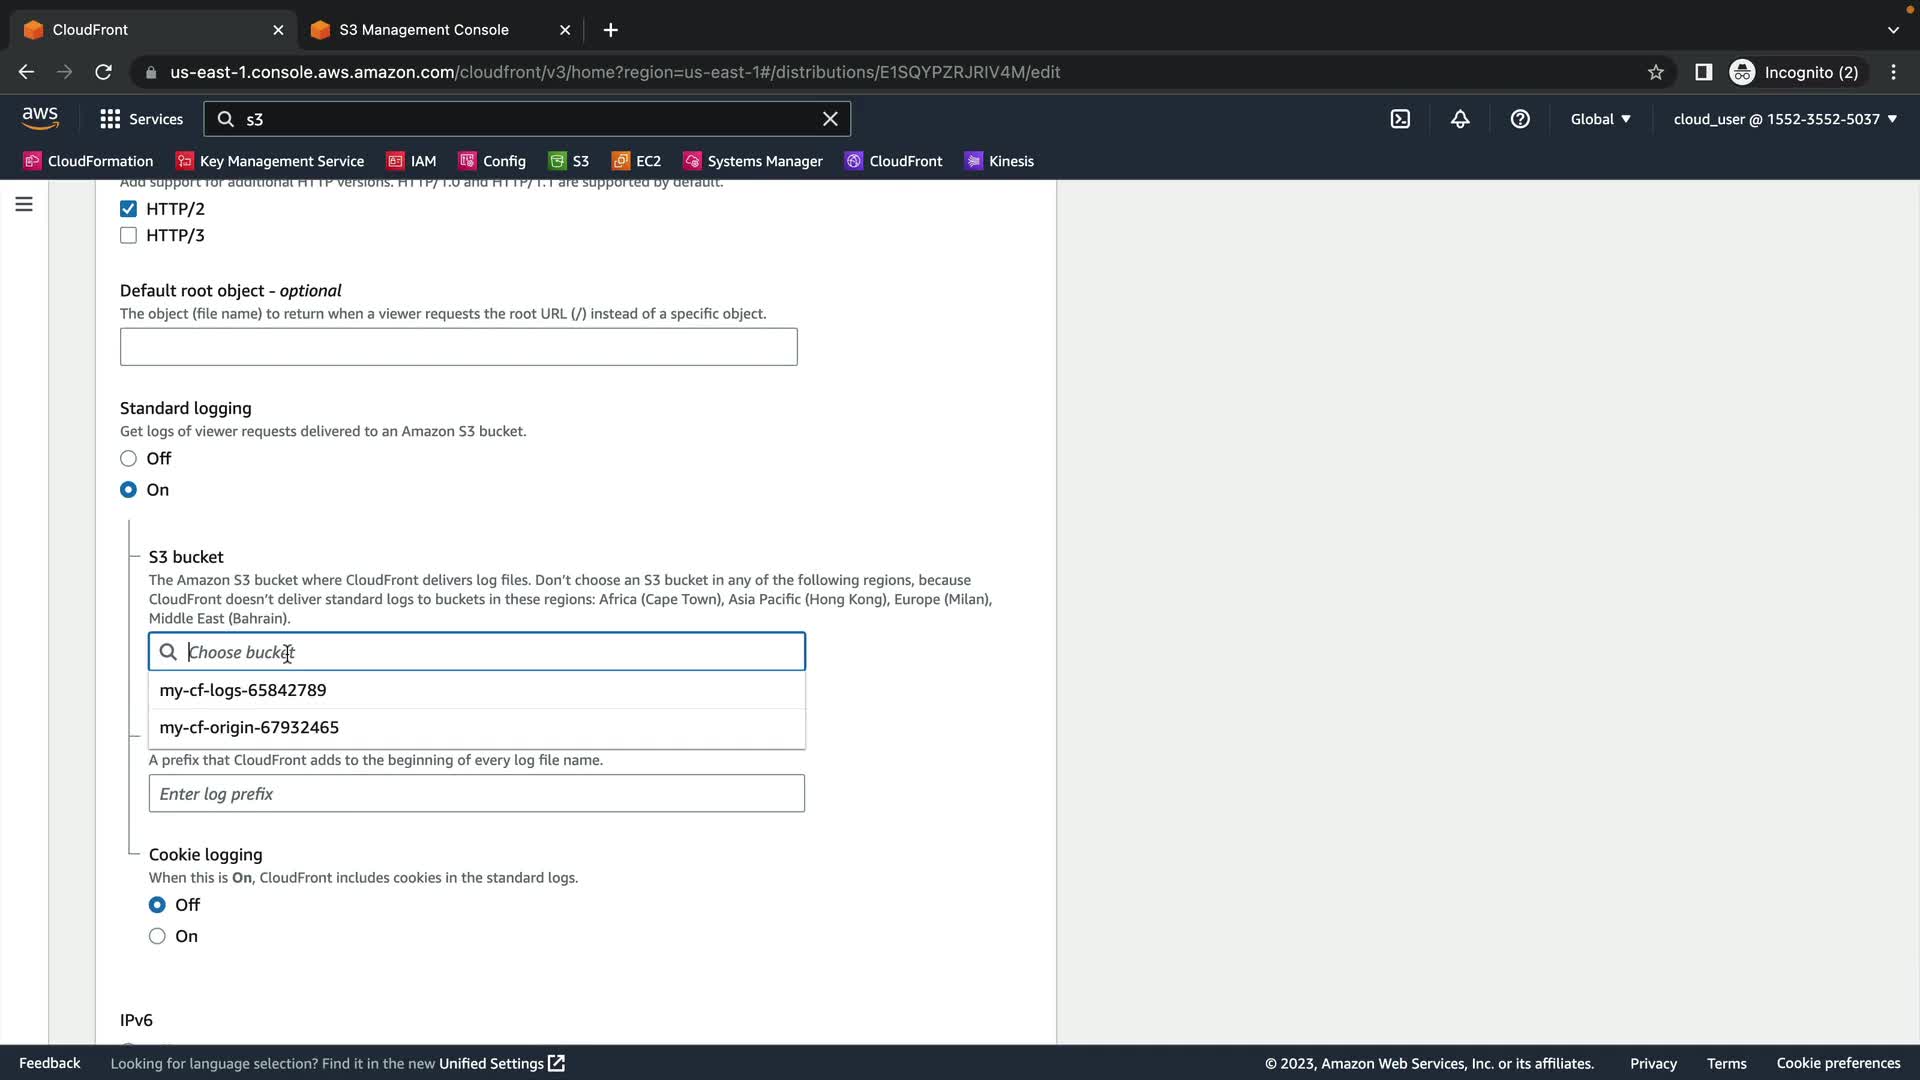Uncheck the HTTP/2 checkbox

coord(128,209)
